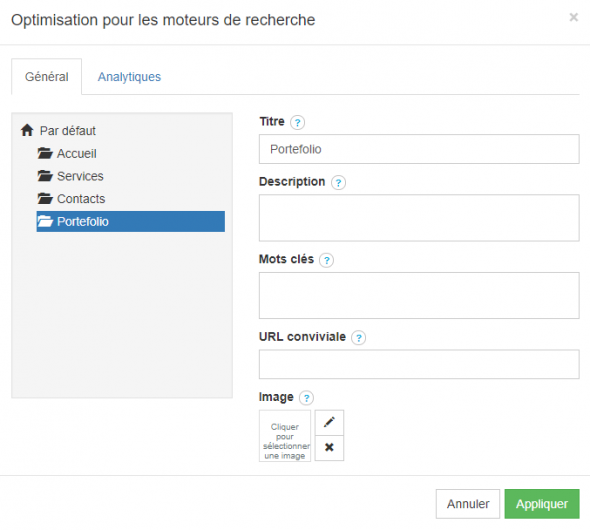The width and height of the screenshot is (590, 530).
Task: Remove image with the X icon
Action: tap(329, 448)
